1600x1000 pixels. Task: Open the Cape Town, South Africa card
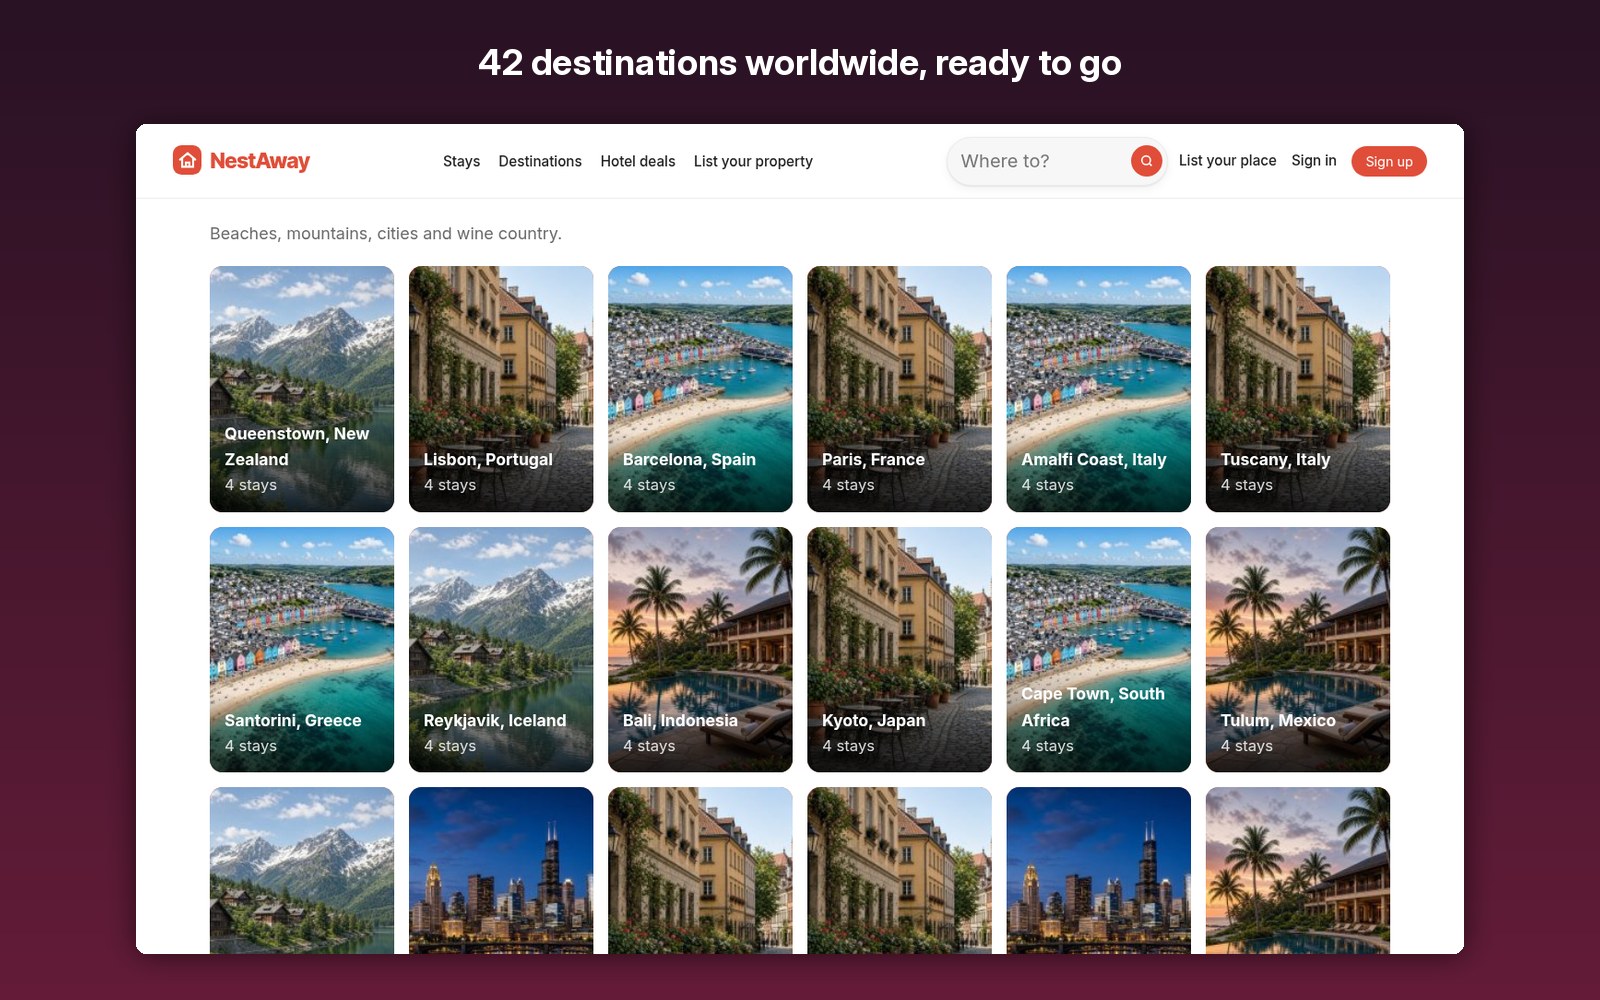click(1098, 650)
